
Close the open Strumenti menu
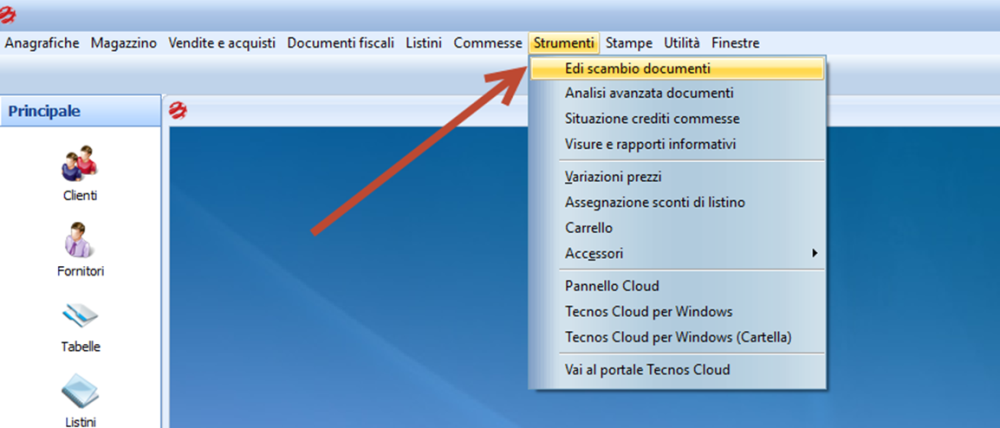click(564, 43)
